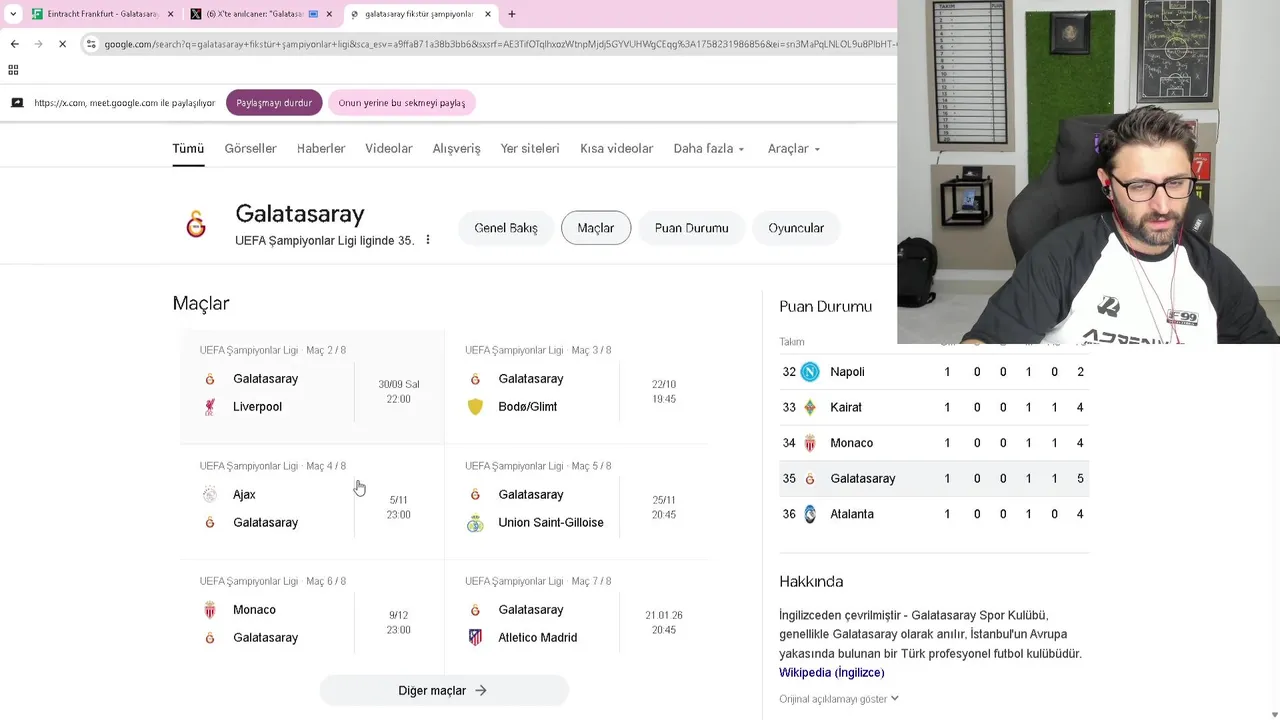This screenshot has height=720, width=1280.
Task: Switch to Haberler results
Action: pos(321,148)
